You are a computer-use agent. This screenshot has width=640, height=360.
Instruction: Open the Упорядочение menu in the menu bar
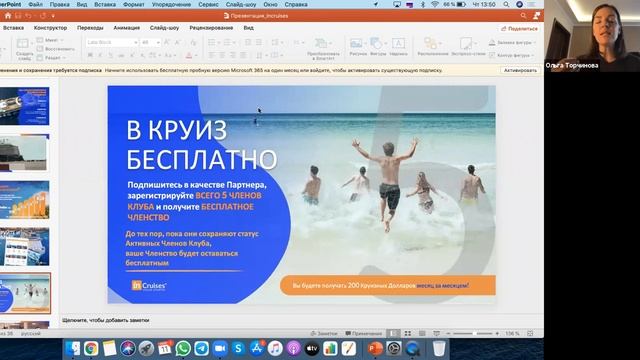(x=171, y=4)
